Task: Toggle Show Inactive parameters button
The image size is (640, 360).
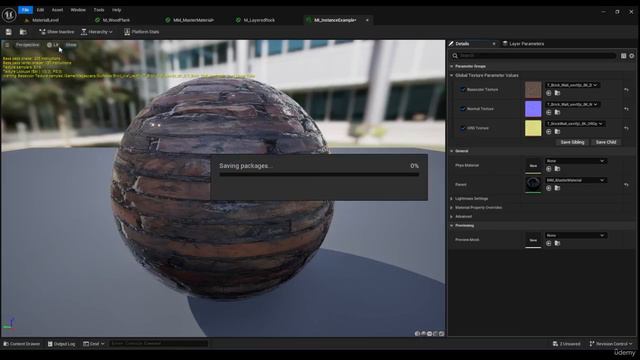Action: 56,32
